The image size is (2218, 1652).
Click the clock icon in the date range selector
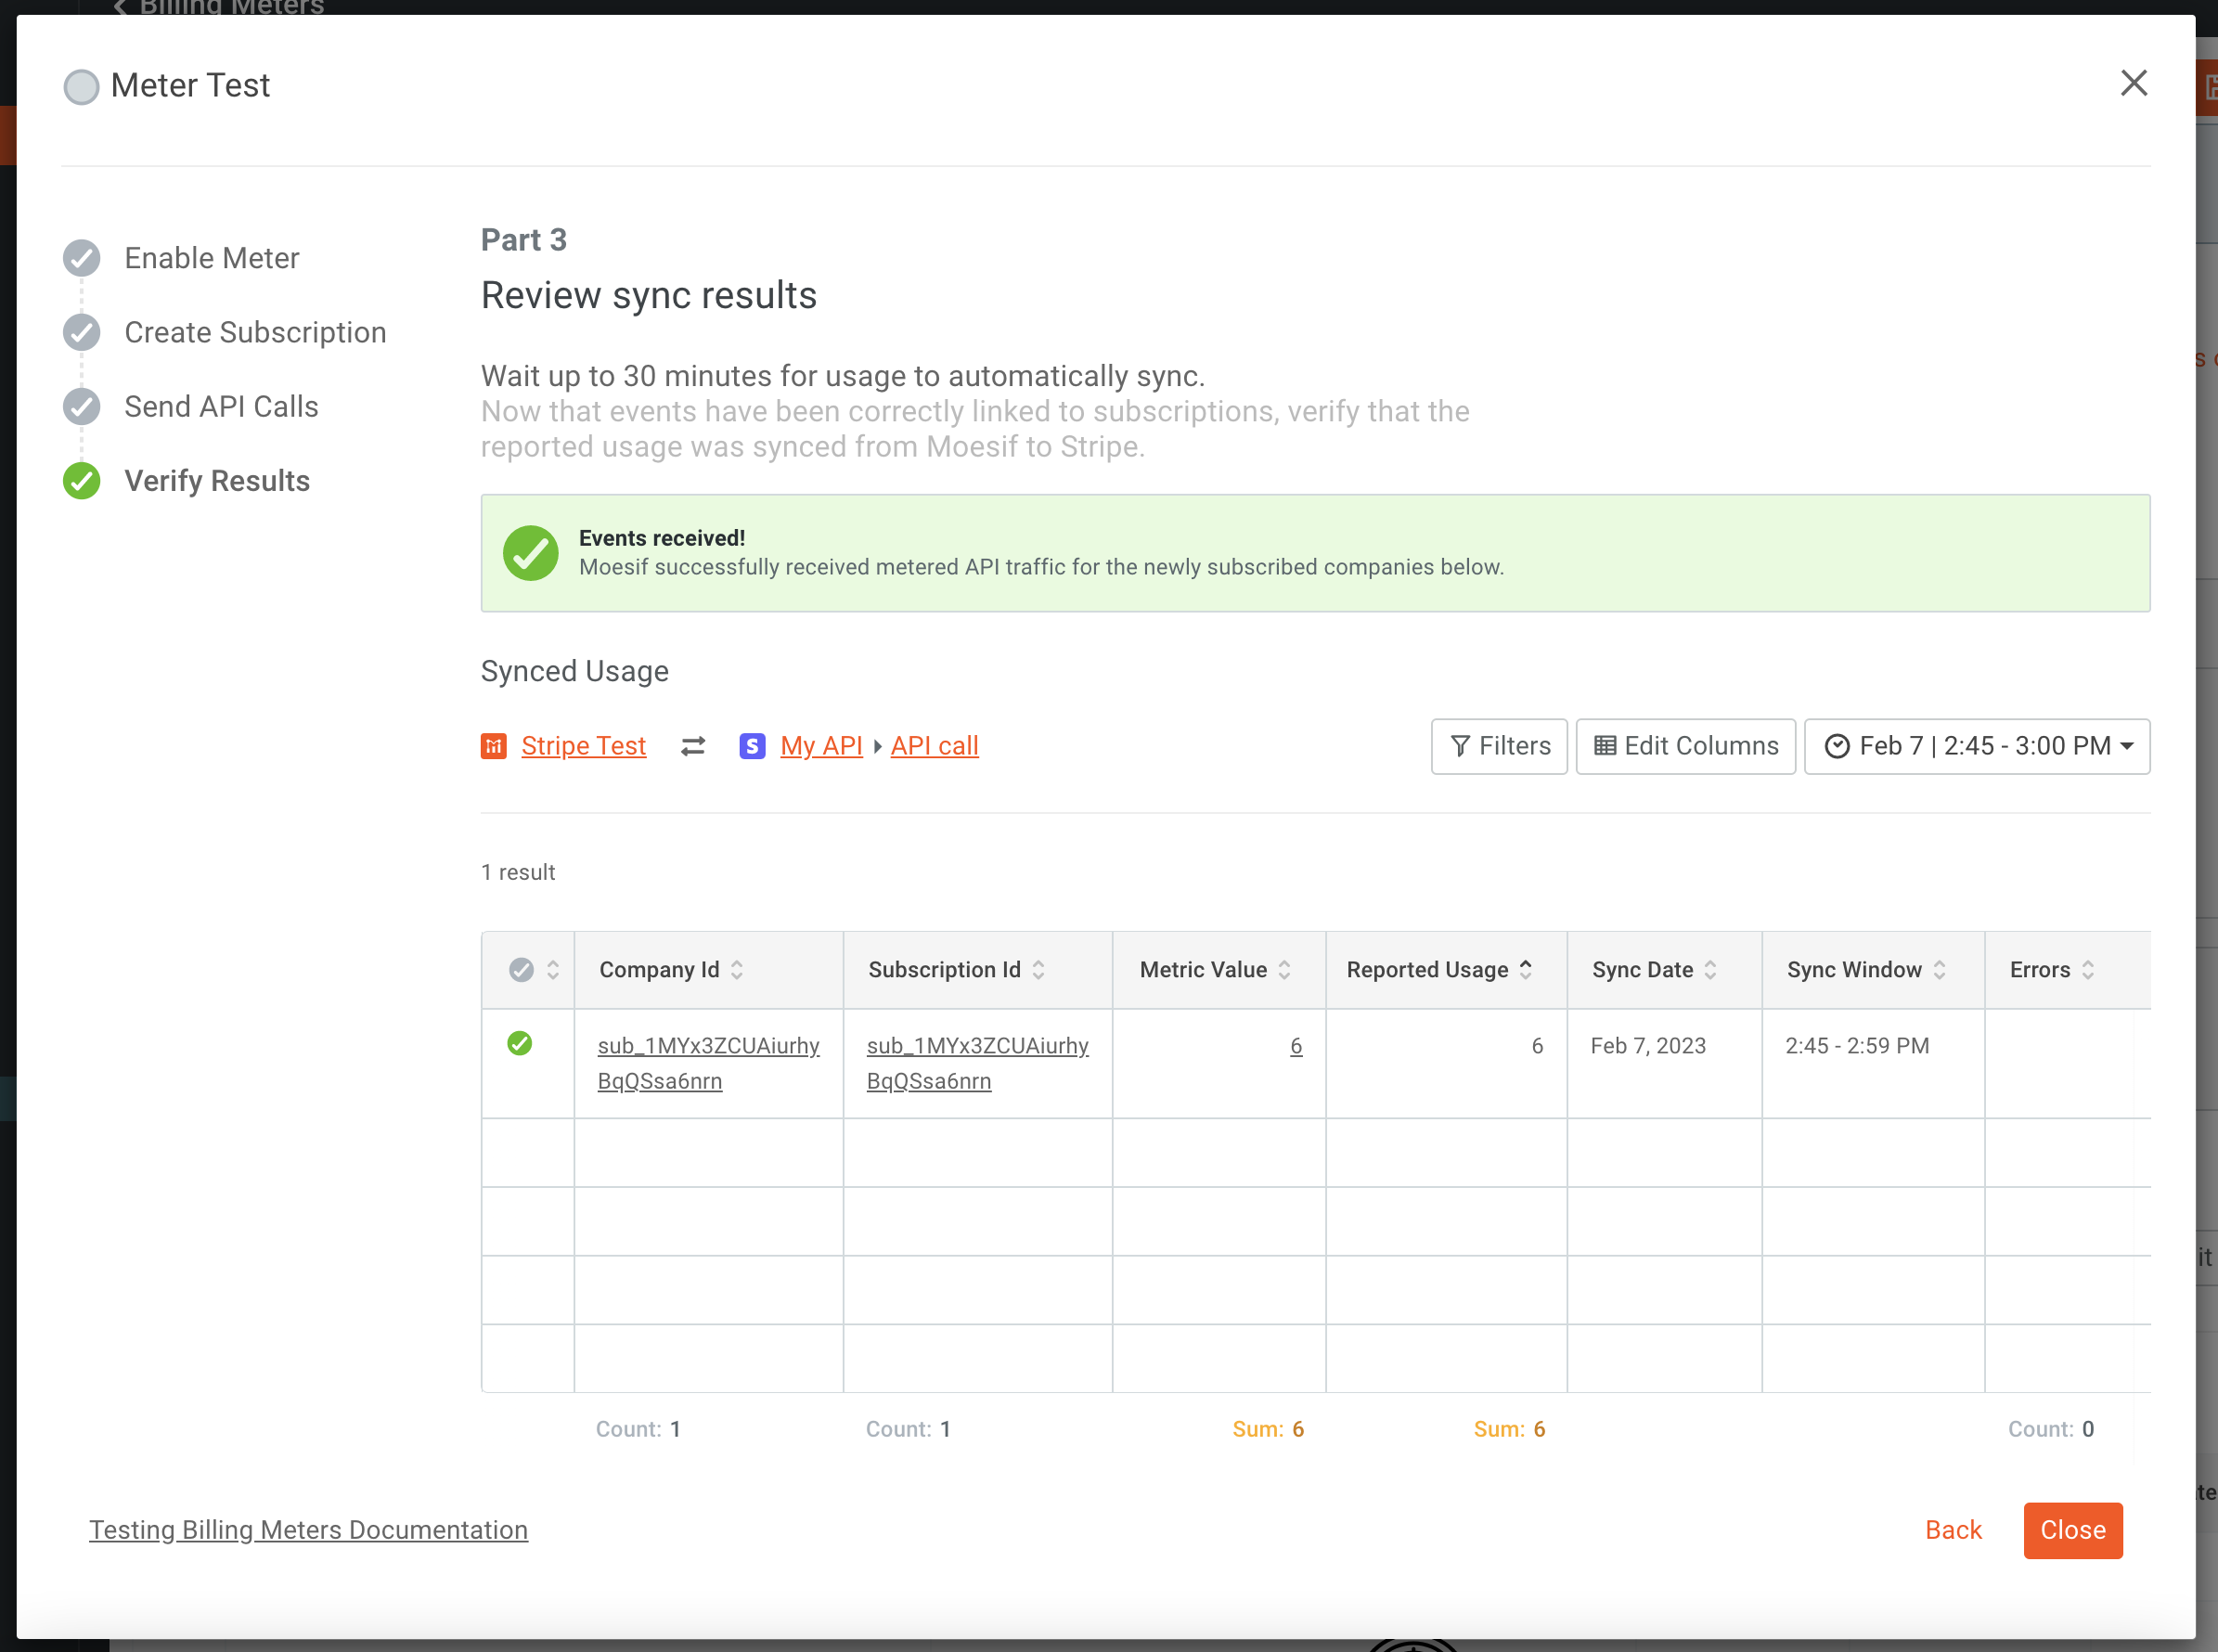click(1838, 746)
